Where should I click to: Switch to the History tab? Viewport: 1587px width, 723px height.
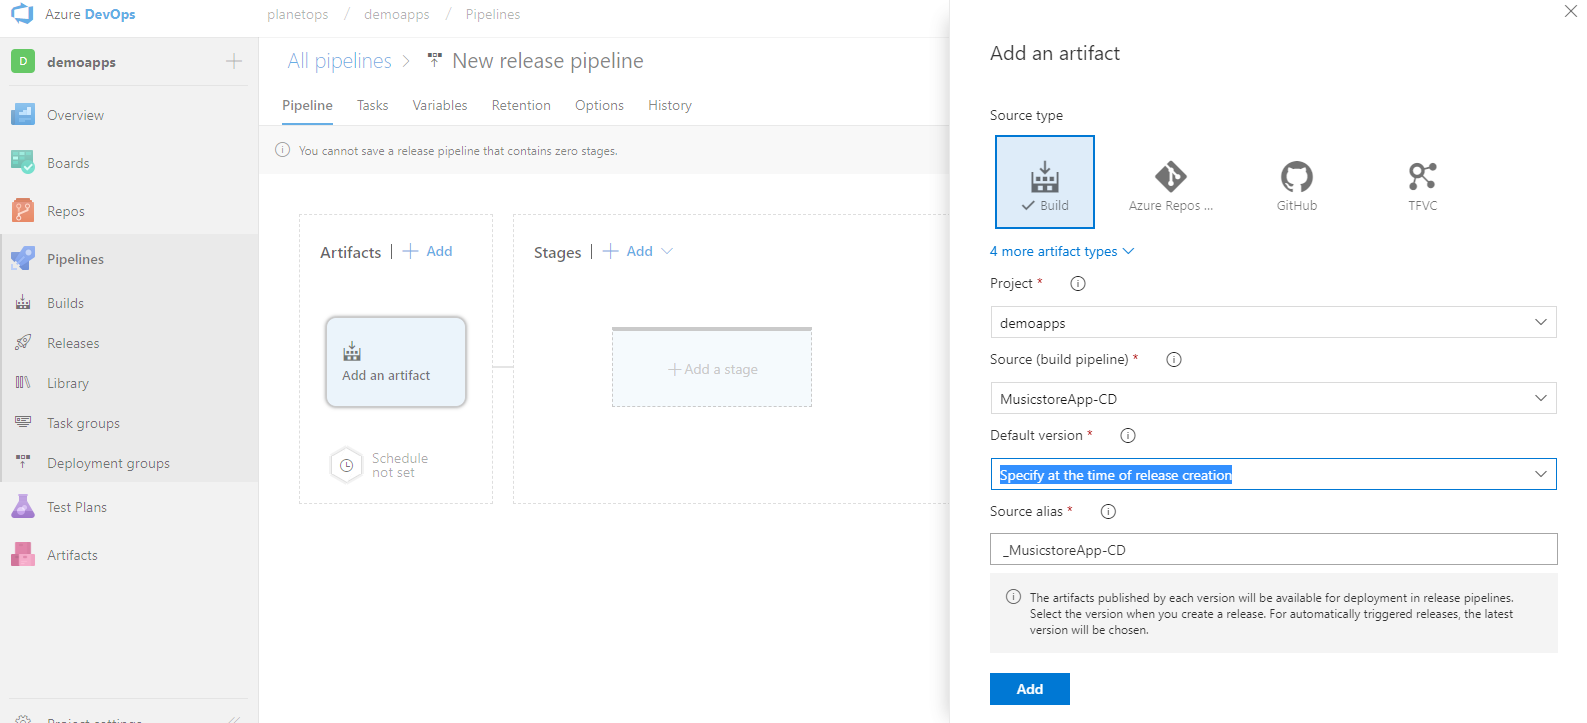coord(670,105)
